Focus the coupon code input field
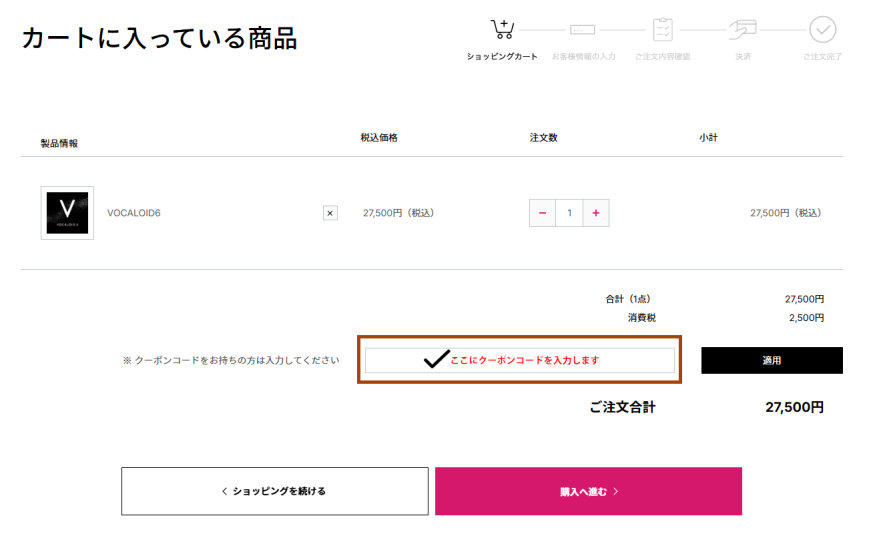This screenshot has height=540, width=883. pos(520,360)
